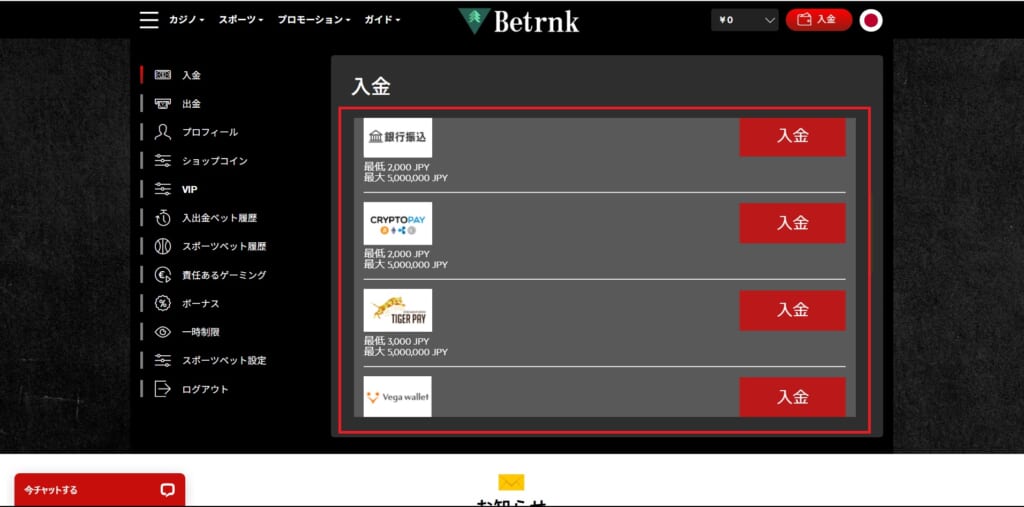Open the hamburger menu icon
1024x507 pixels.
pyautogui.click(x=149, y=20)
